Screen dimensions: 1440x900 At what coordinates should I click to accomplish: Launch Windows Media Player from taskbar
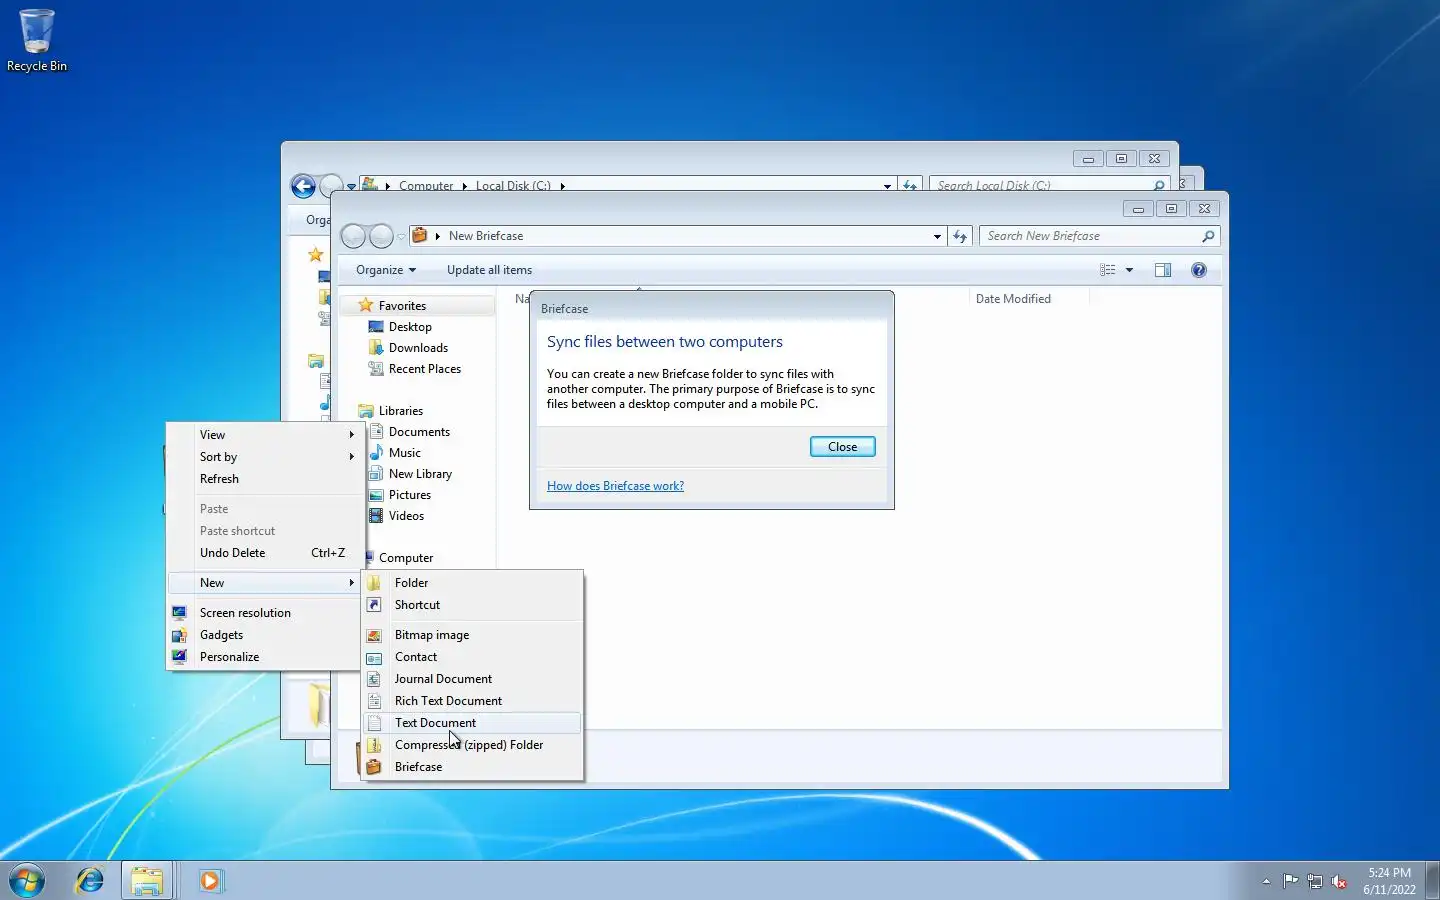(210, 881)
